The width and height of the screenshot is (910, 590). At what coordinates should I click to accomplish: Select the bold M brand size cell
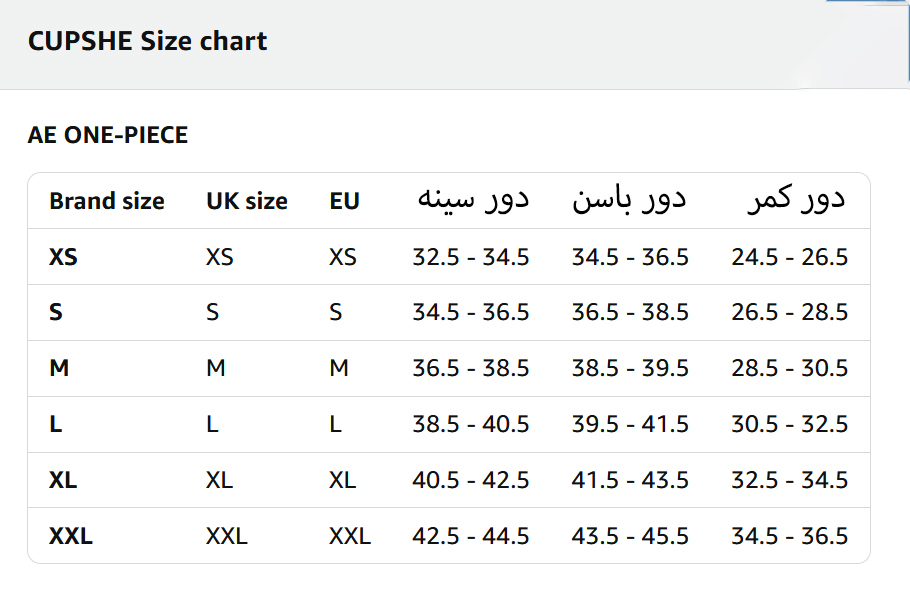(x=59, y=368)
